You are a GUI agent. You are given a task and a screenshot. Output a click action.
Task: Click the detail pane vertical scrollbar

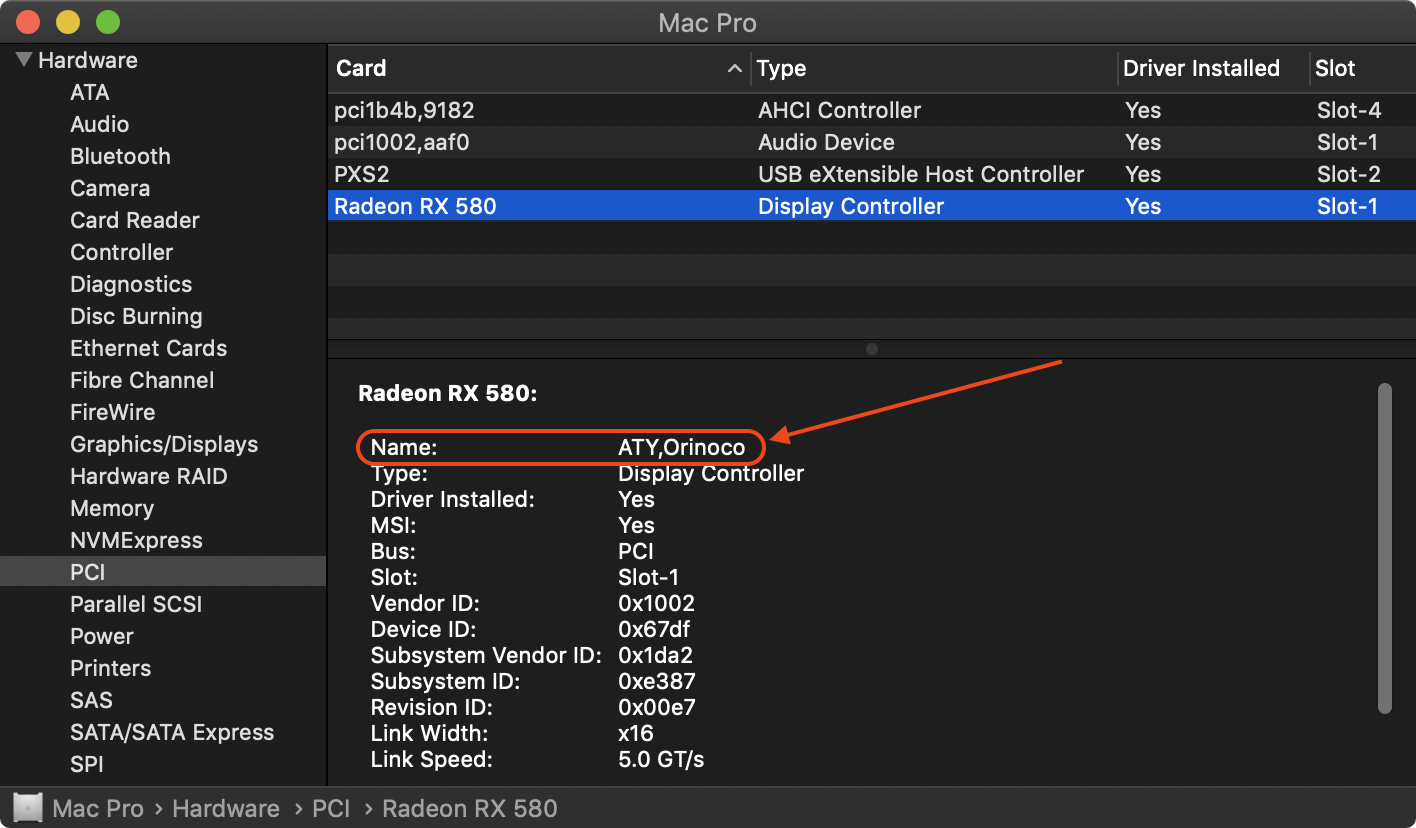(x=1385, y=548)
